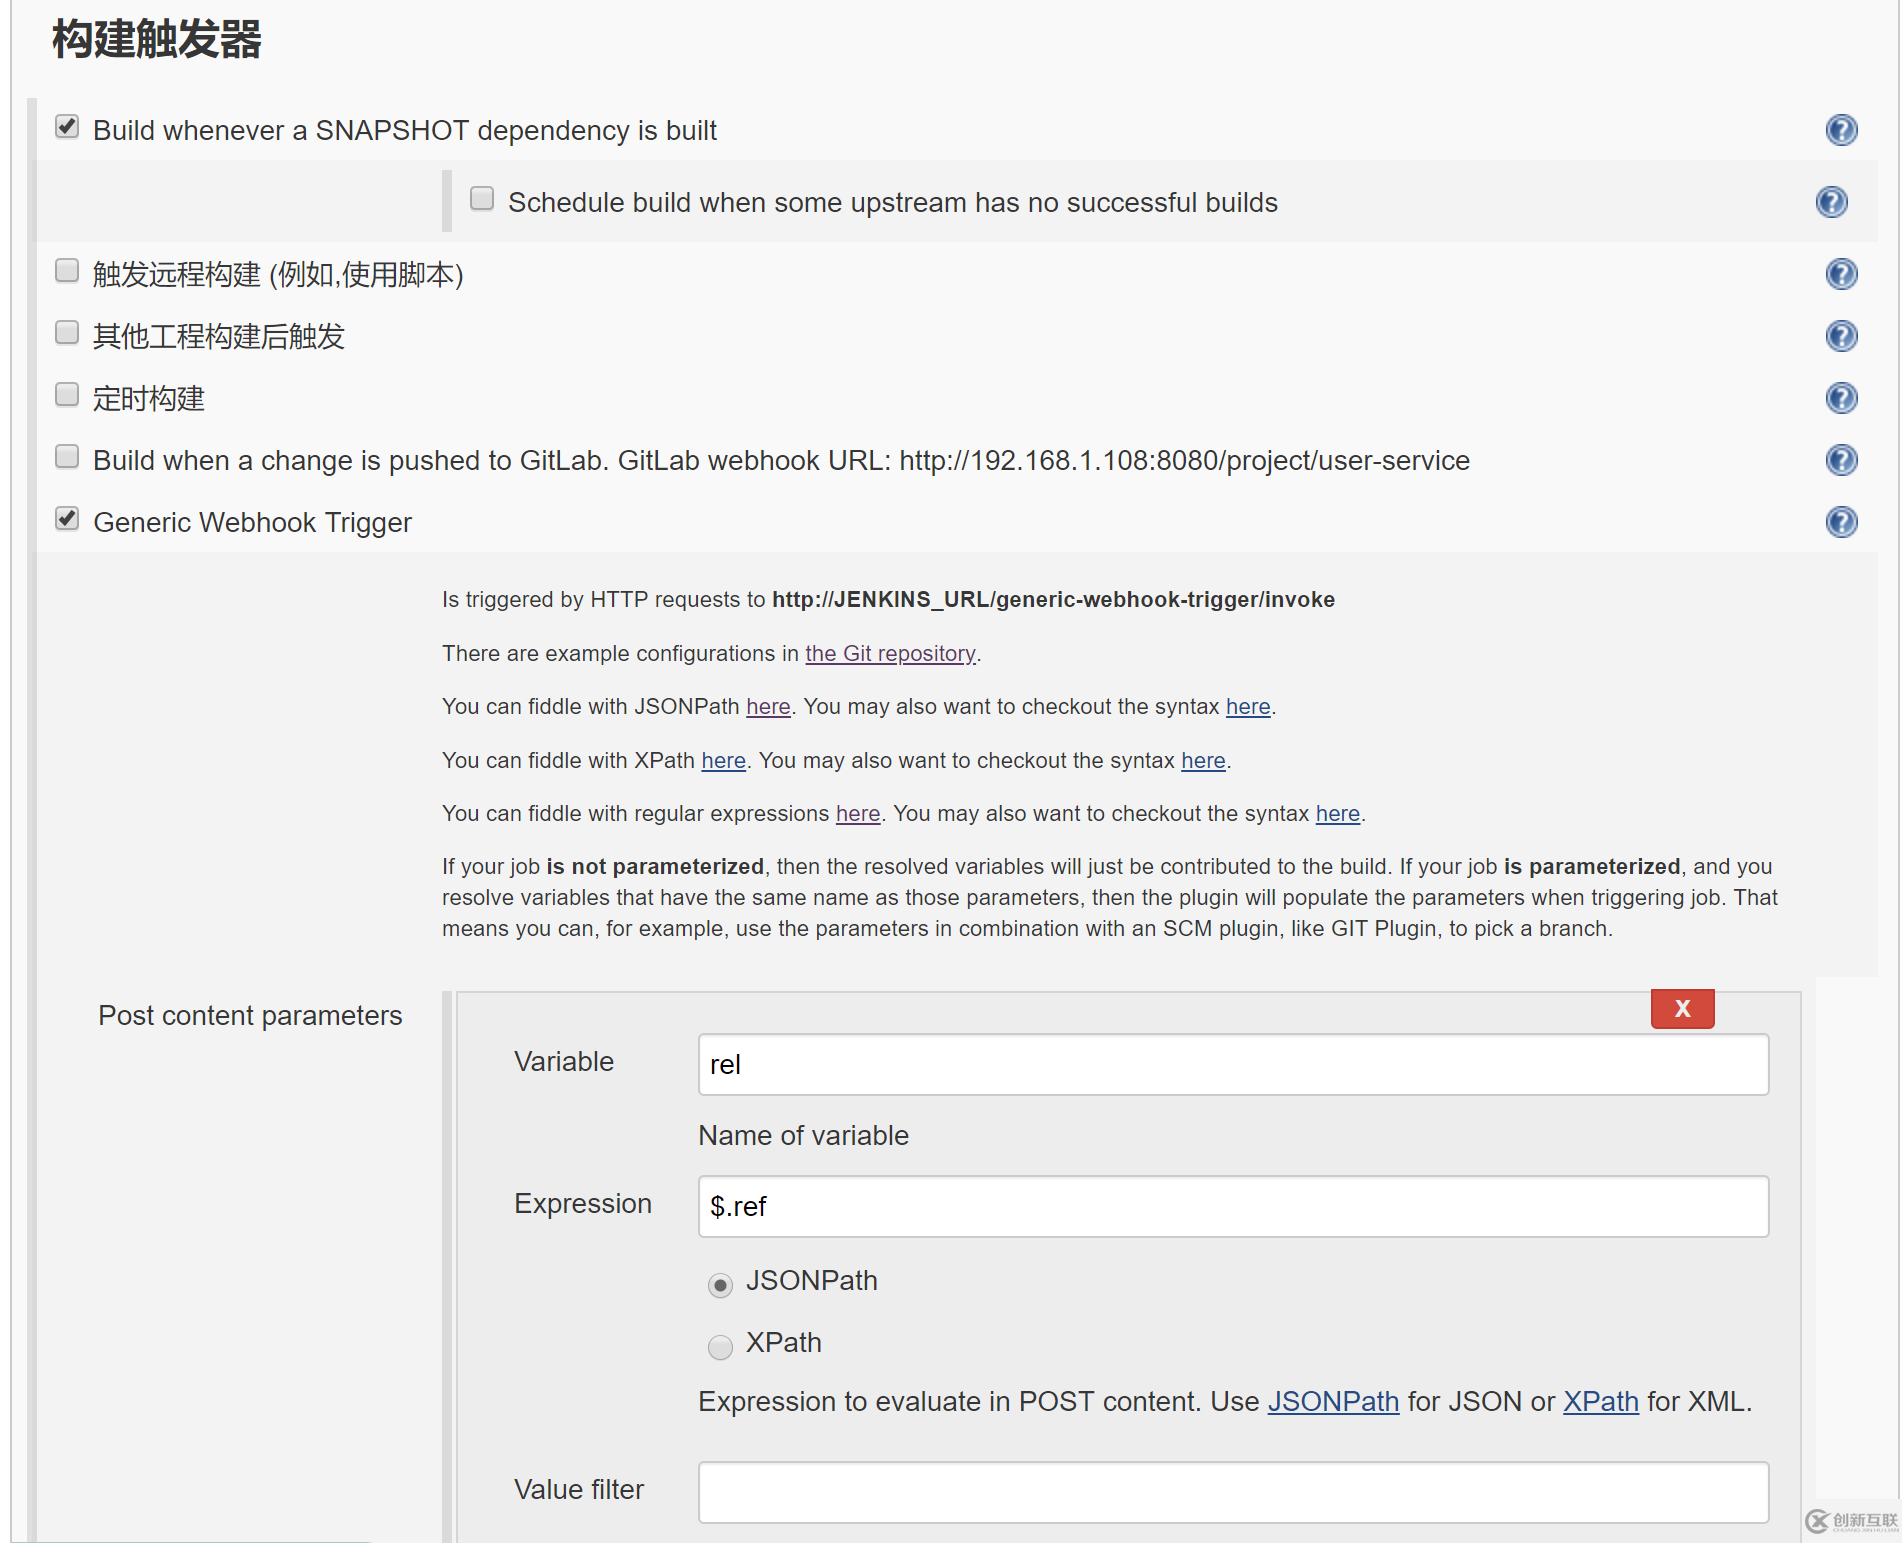1902x1543 pixels.
Task: Enable the 定时构建 checkbox
Action: click(x=66, y=394)
